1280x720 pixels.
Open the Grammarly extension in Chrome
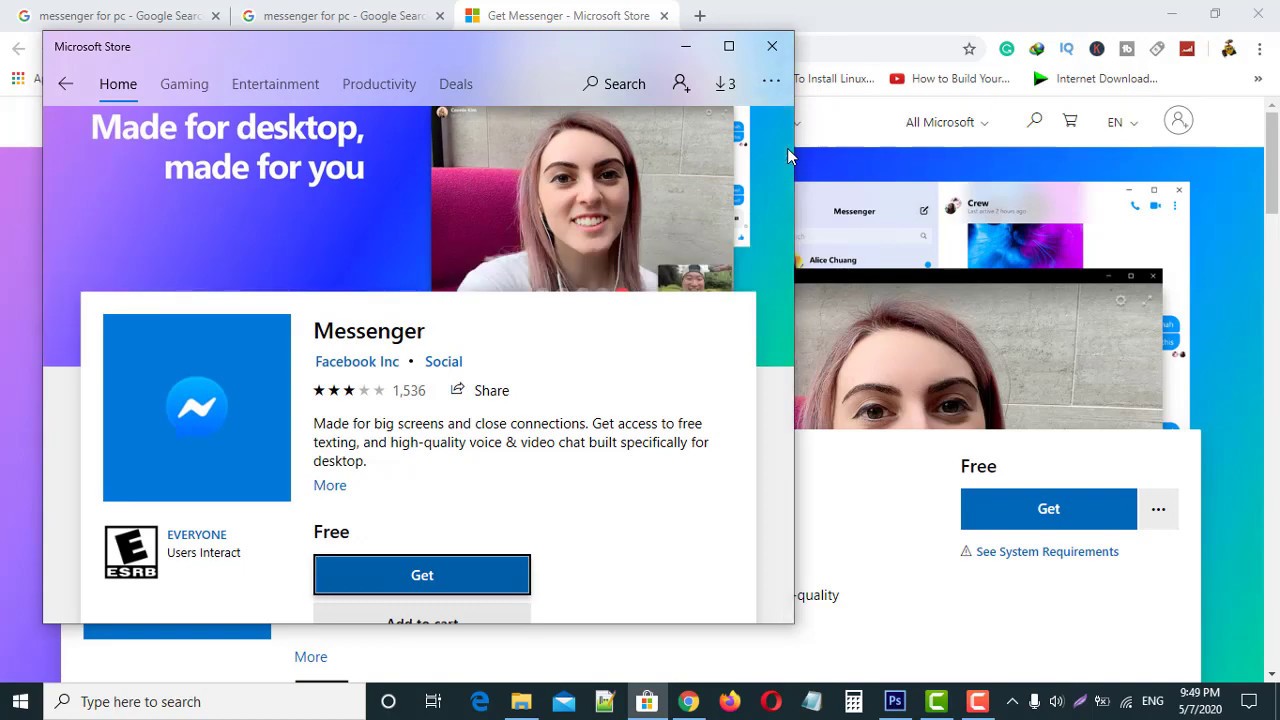pos(1007,48)
